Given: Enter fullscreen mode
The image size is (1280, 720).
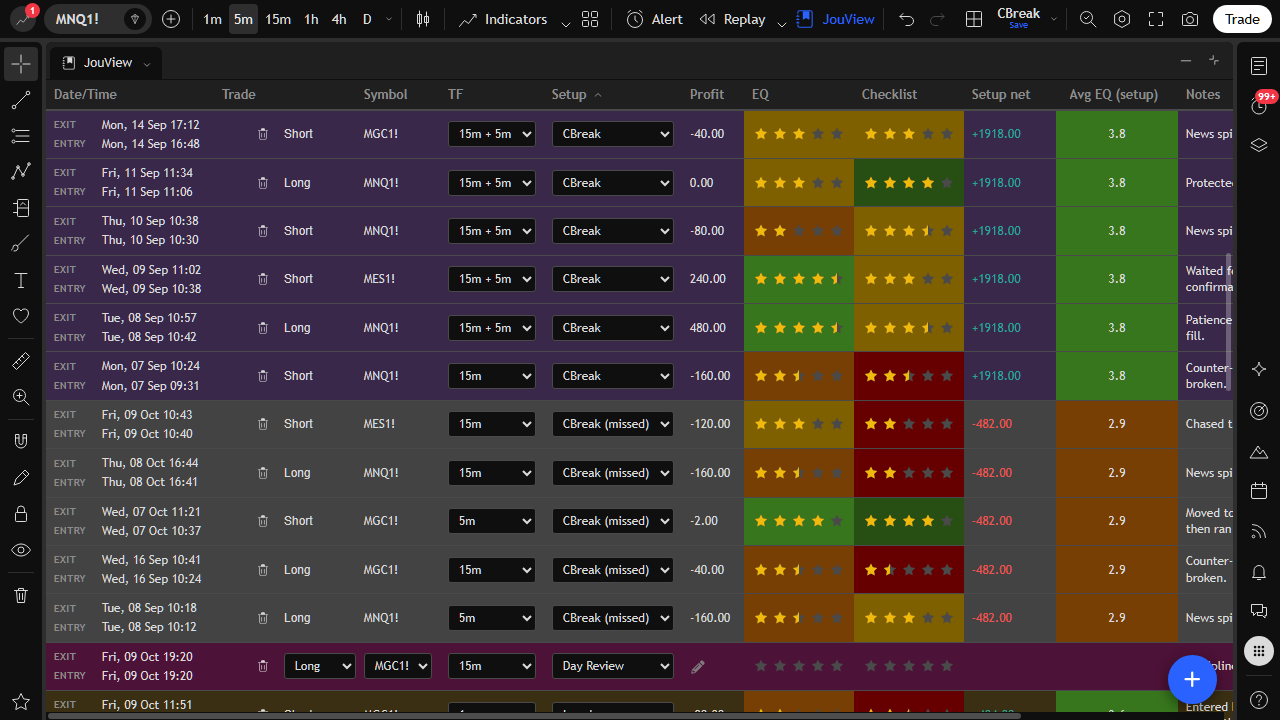Looking at the screenshot, I should pos(1156,19).
